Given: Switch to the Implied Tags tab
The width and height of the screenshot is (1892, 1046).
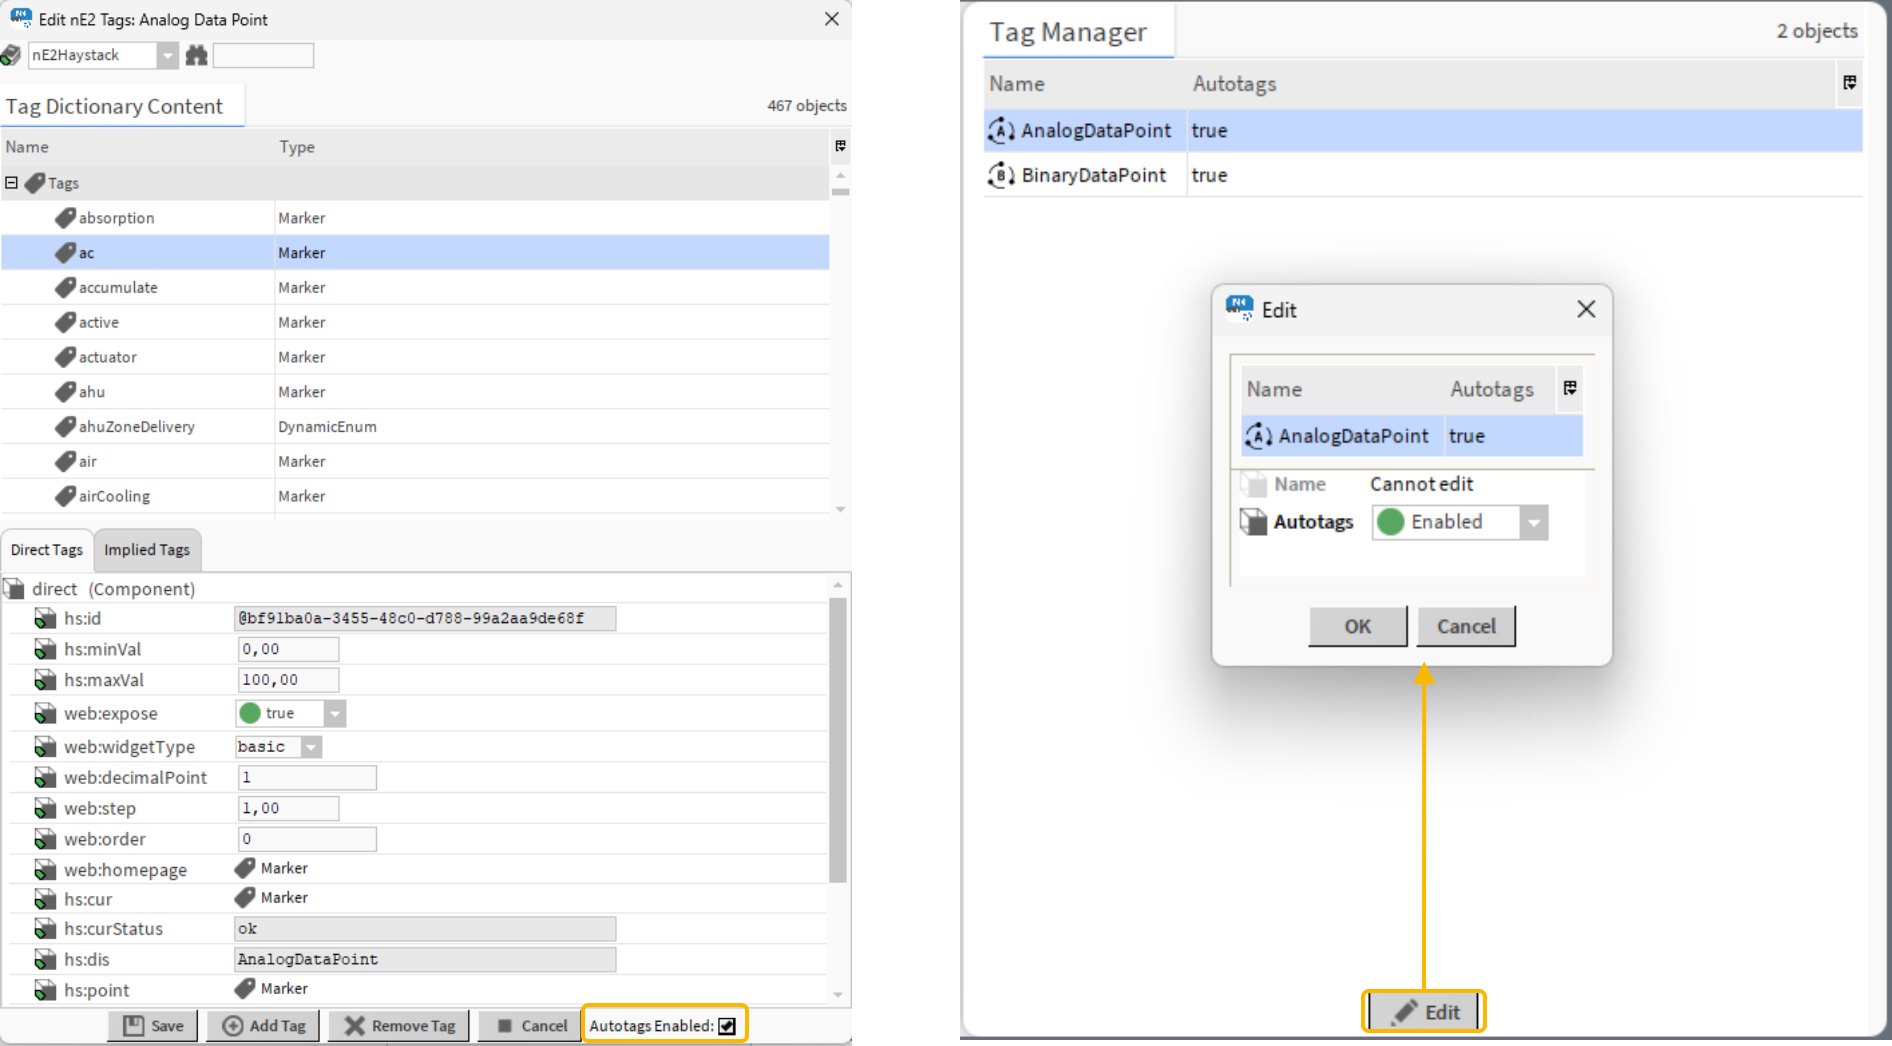Looking at the screenshot, I should [x=147, y=550].
